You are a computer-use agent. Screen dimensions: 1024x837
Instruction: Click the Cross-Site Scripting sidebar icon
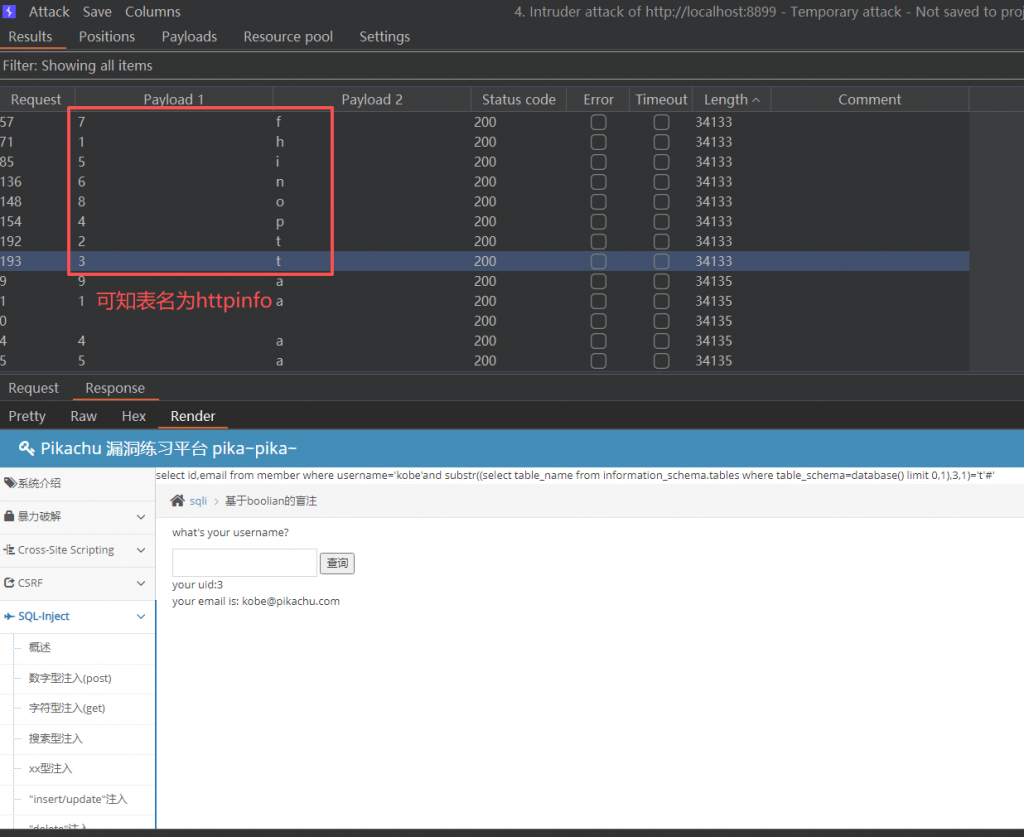click(10, 550)
